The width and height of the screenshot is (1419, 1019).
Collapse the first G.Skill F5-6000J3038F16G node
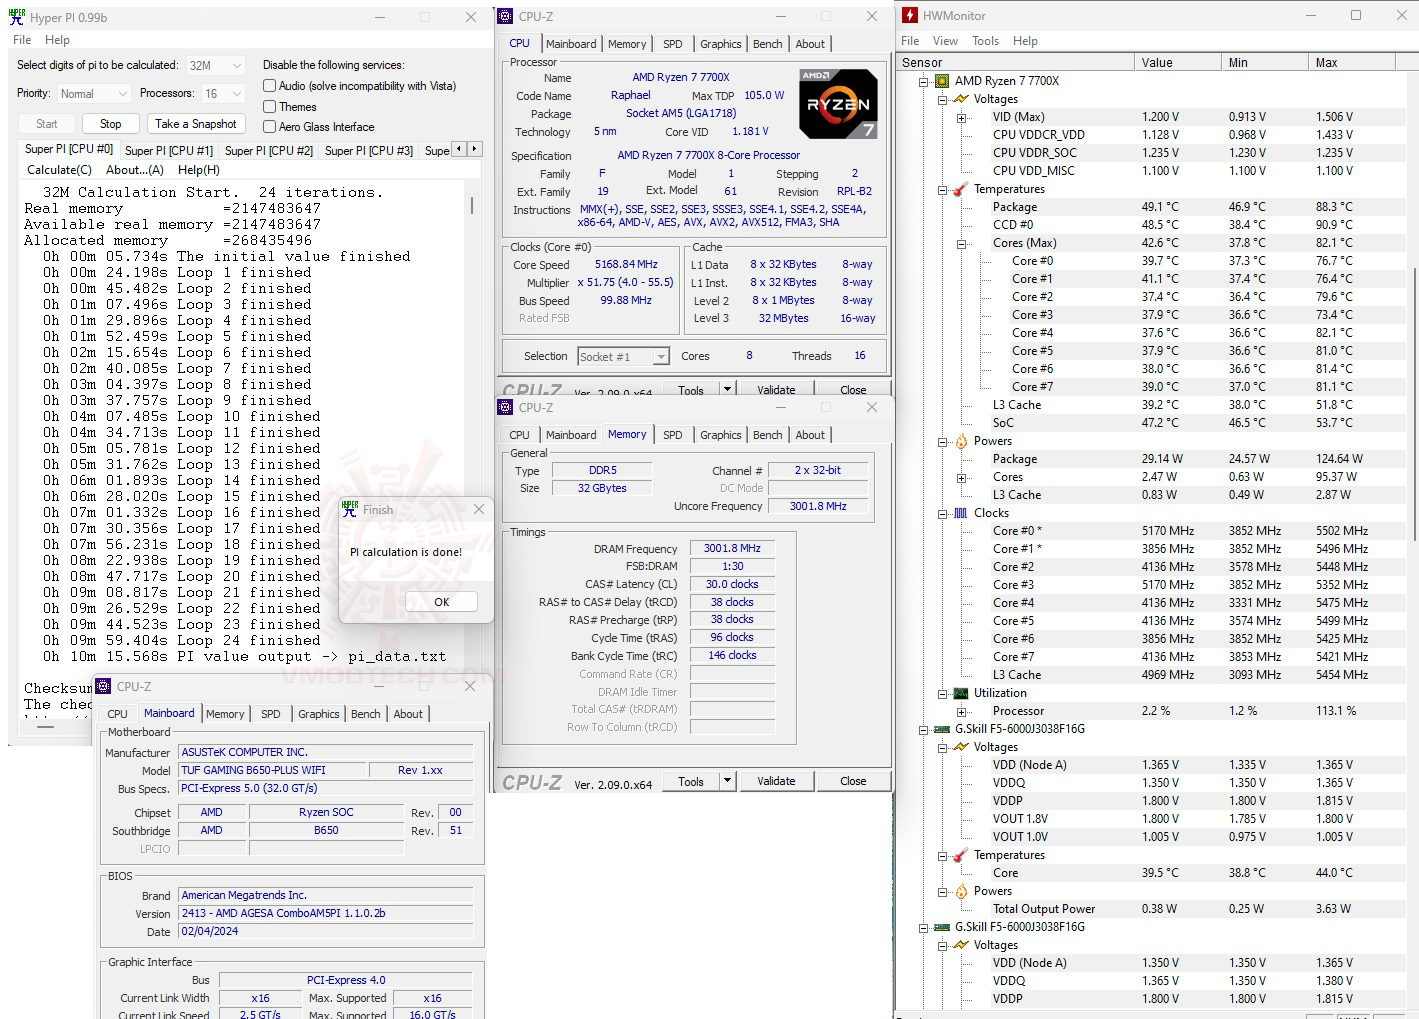(x=924, y=729)
